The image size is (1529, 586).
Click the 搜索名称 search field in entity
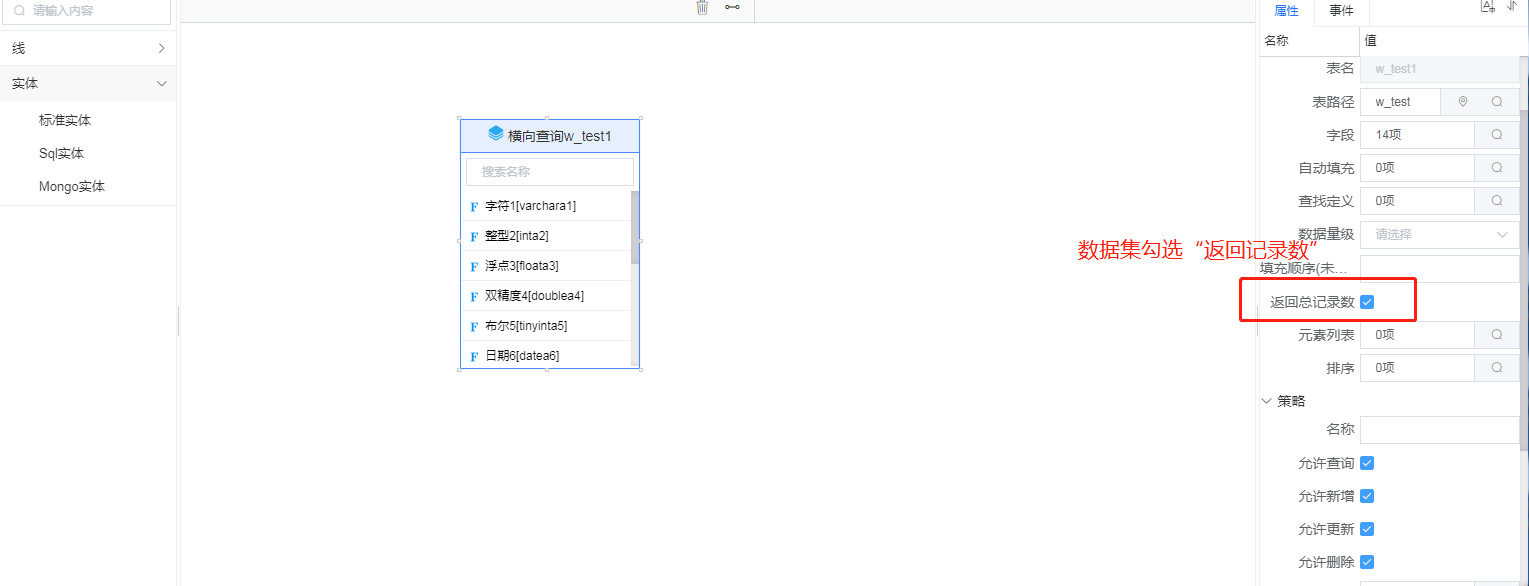click(550, 172)
